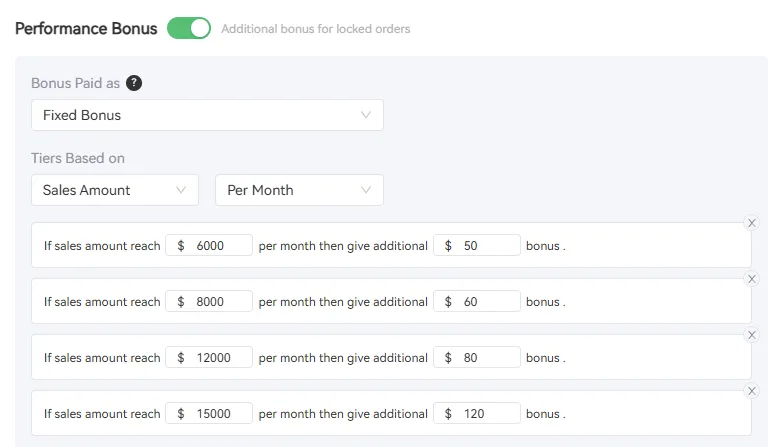
Task: Delete the 12000 sales tier row
Action: point(752,335)
